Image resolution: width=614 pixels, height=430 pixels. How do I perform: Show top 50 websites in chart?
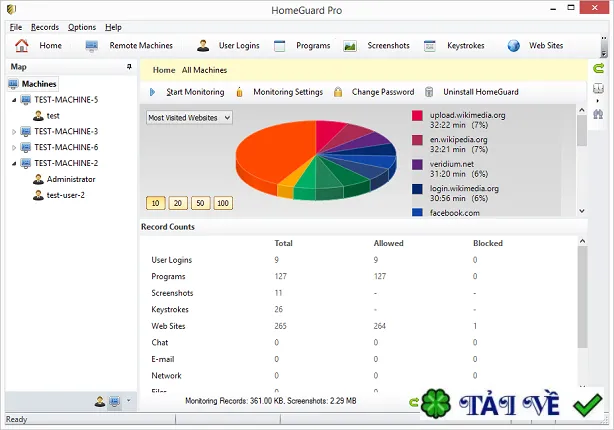200,203
